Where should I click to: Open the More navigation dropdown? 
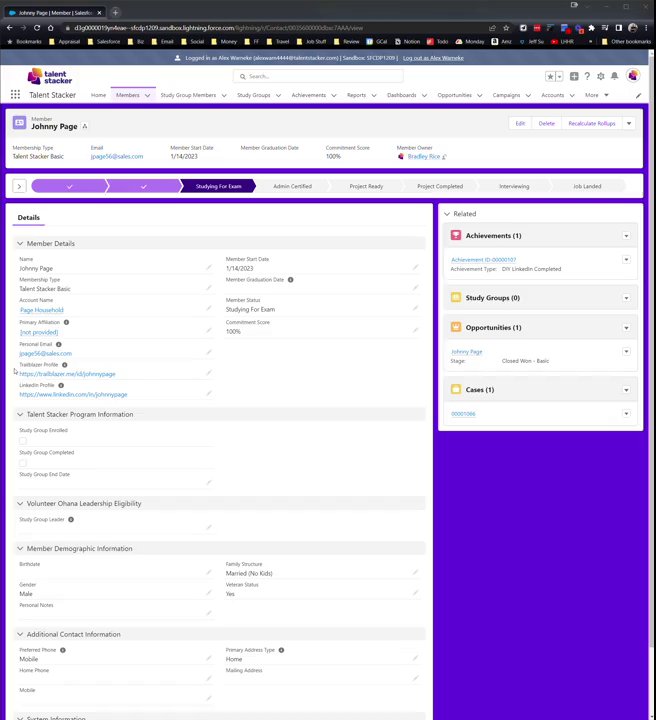596,95
